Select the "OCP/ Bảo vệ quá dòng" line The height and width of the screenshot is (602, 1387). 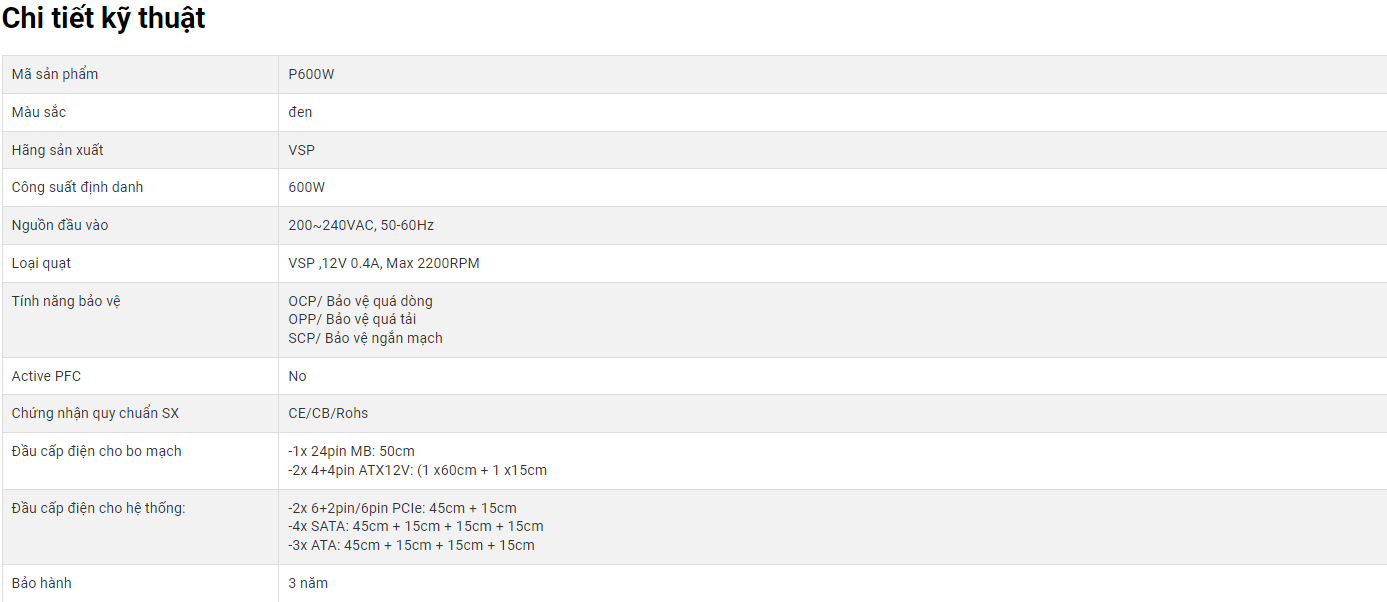coord(360,301)
